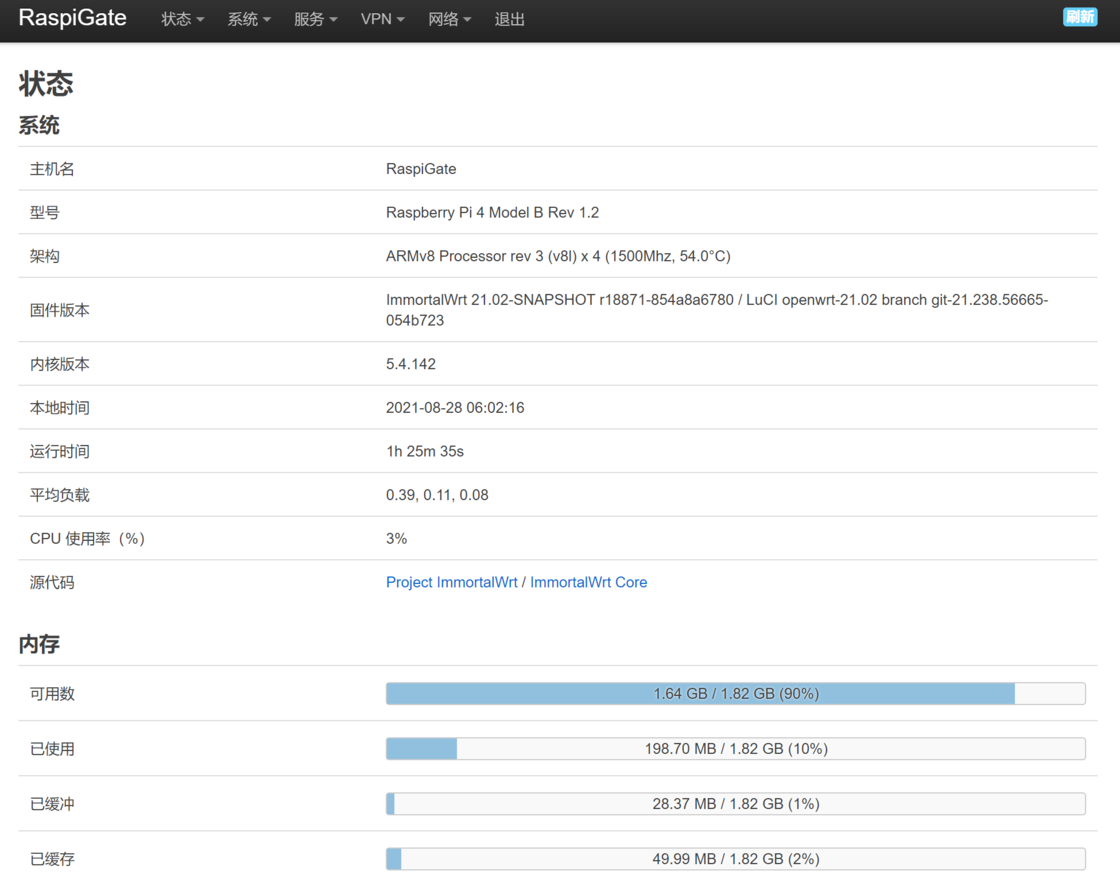The image size is (1120, 894).
Task: Expand the 系统 menu in the top navigation
Action: [x=249, y=19]
